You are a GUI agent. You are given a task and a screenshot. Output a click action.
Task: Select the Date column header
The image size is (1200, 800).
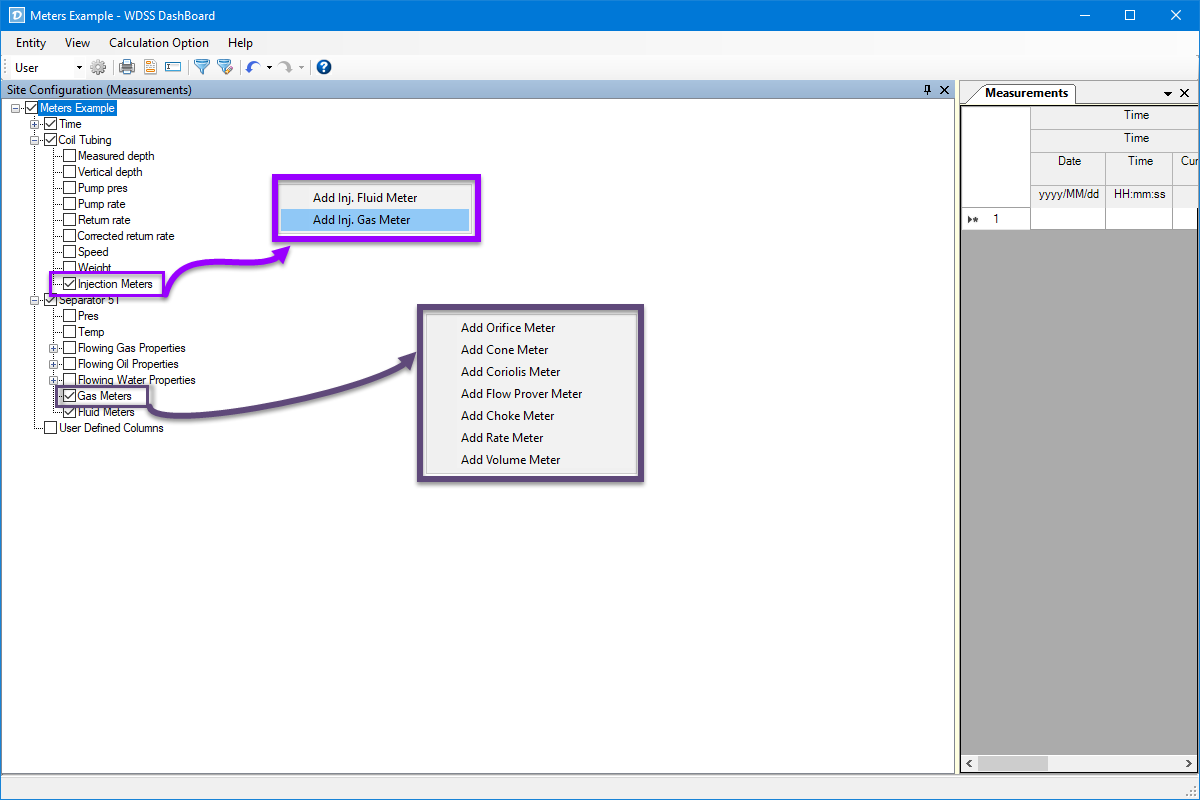pyautogui.click(x=1068, y=167)
